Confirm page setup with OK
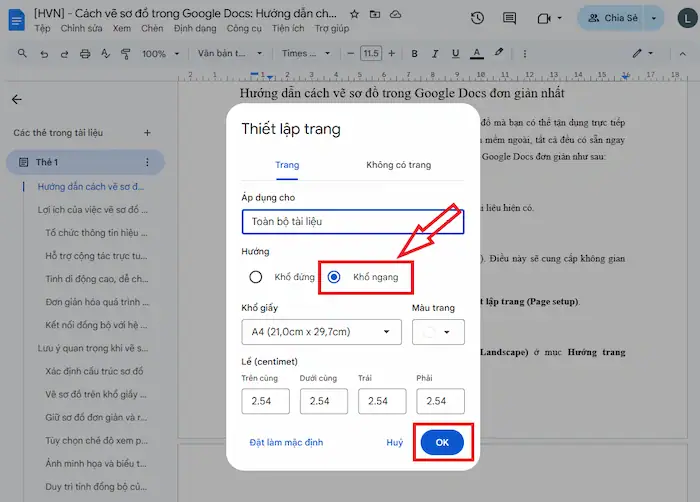The width and height of the screenshot is (700, 502). pos(442,442)
